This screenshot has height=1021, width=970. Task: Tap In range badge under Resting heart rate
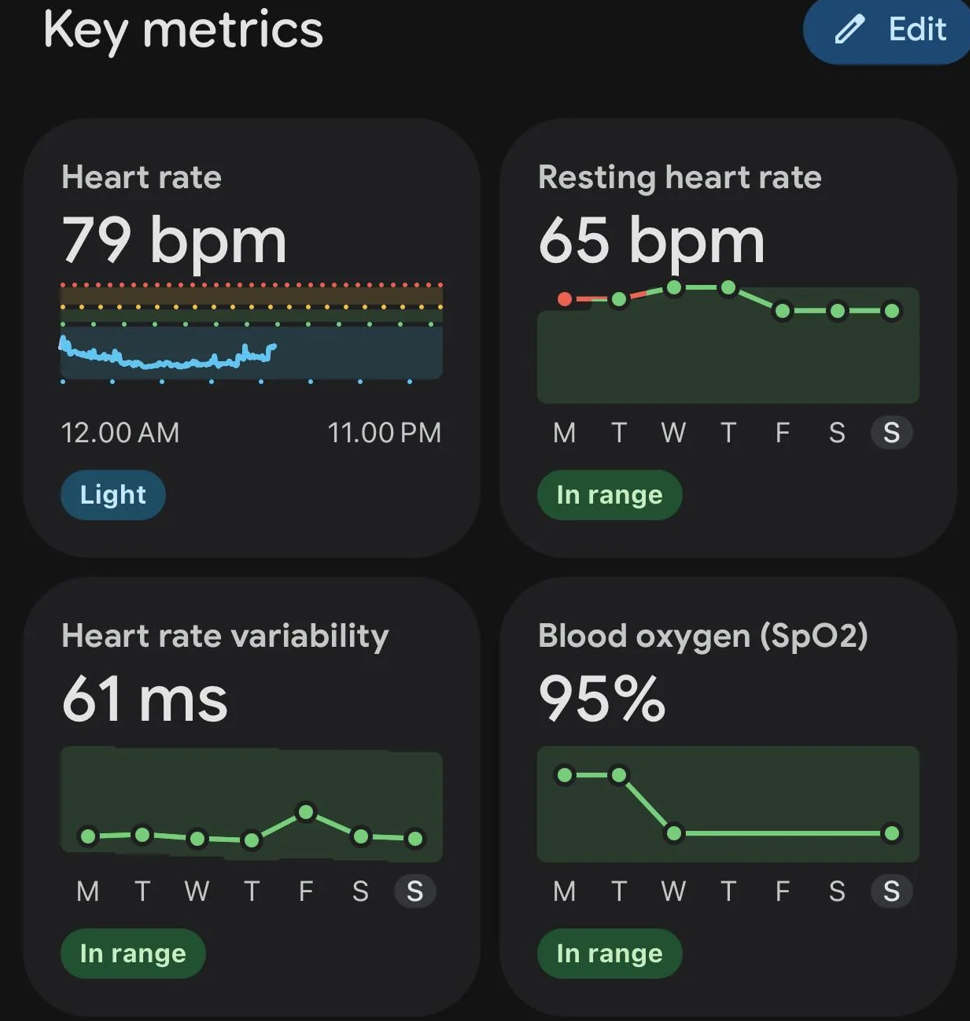click(609, 495)
